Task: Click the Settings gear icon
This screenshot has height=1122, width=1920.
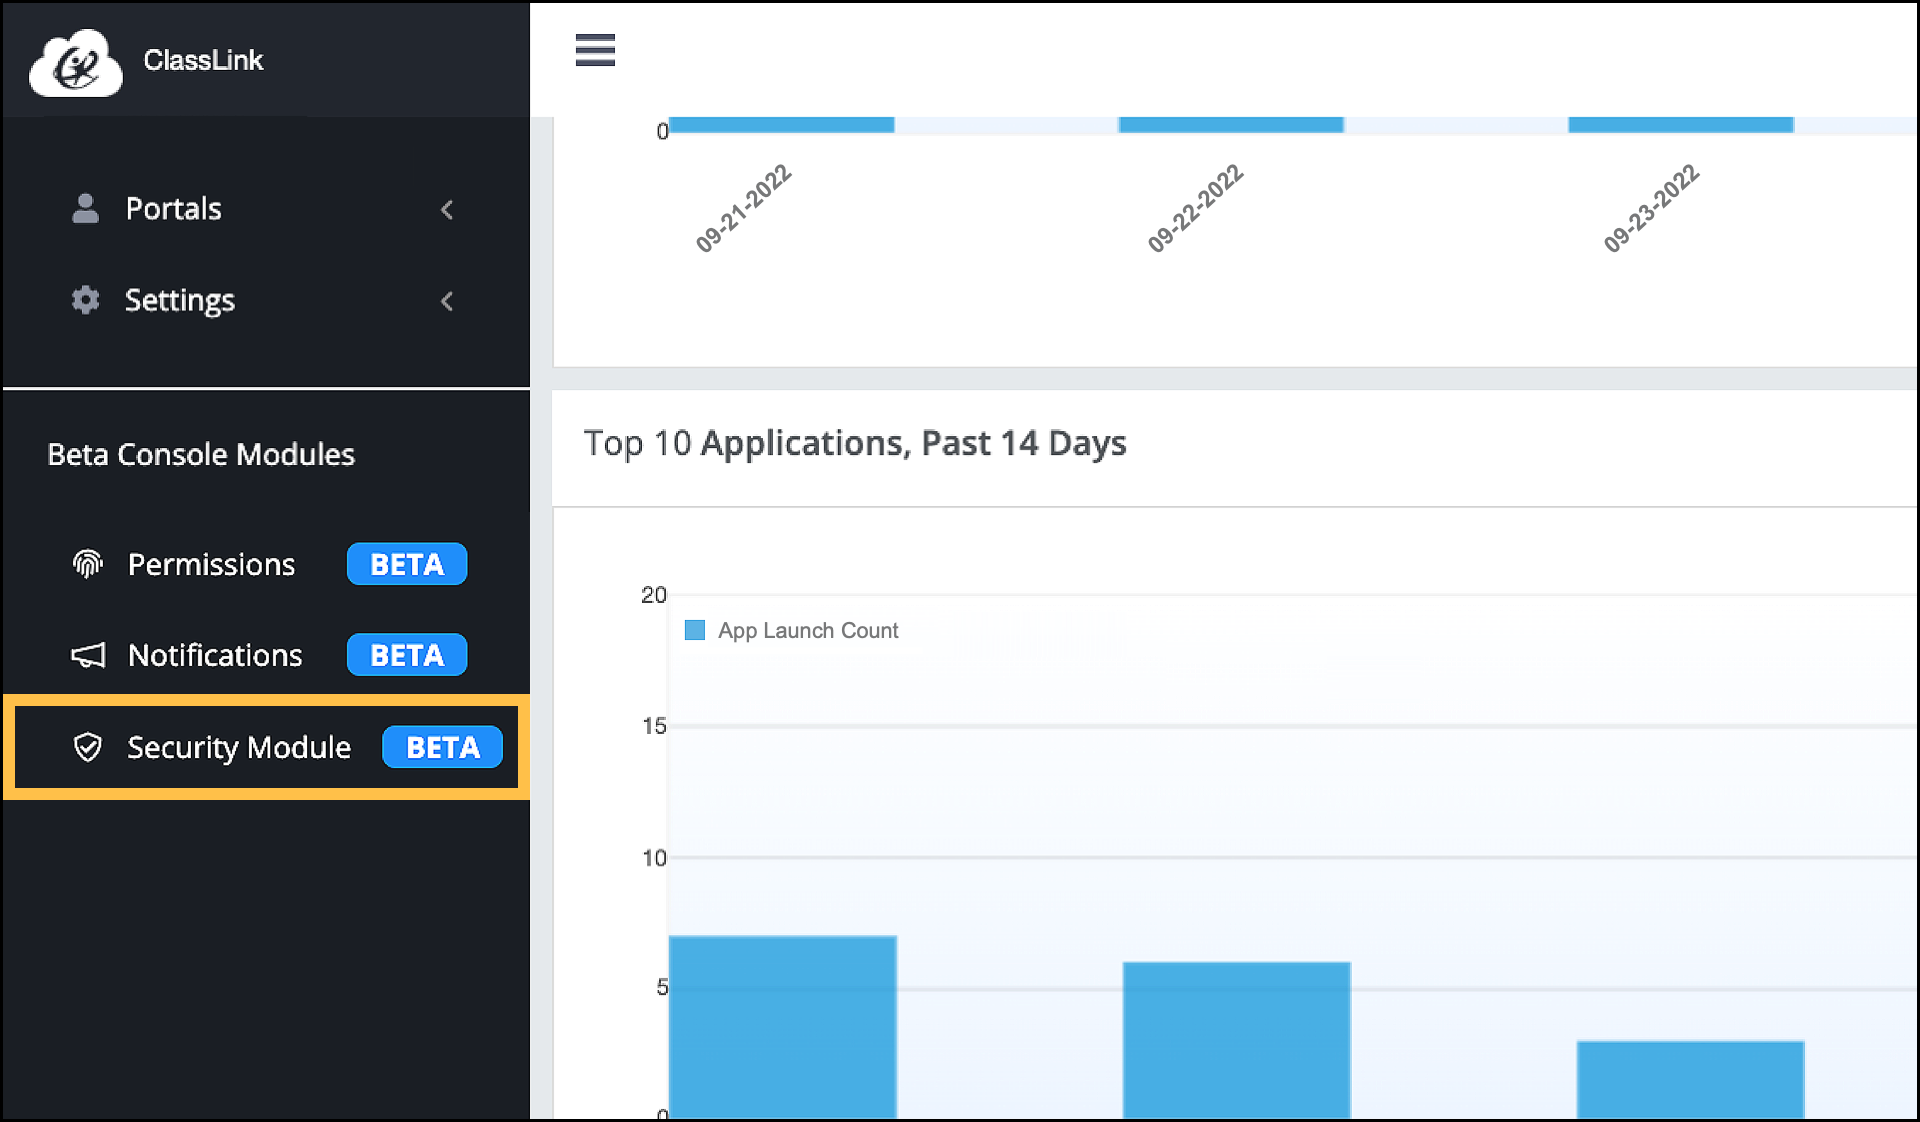Action: tap(86, 300)
